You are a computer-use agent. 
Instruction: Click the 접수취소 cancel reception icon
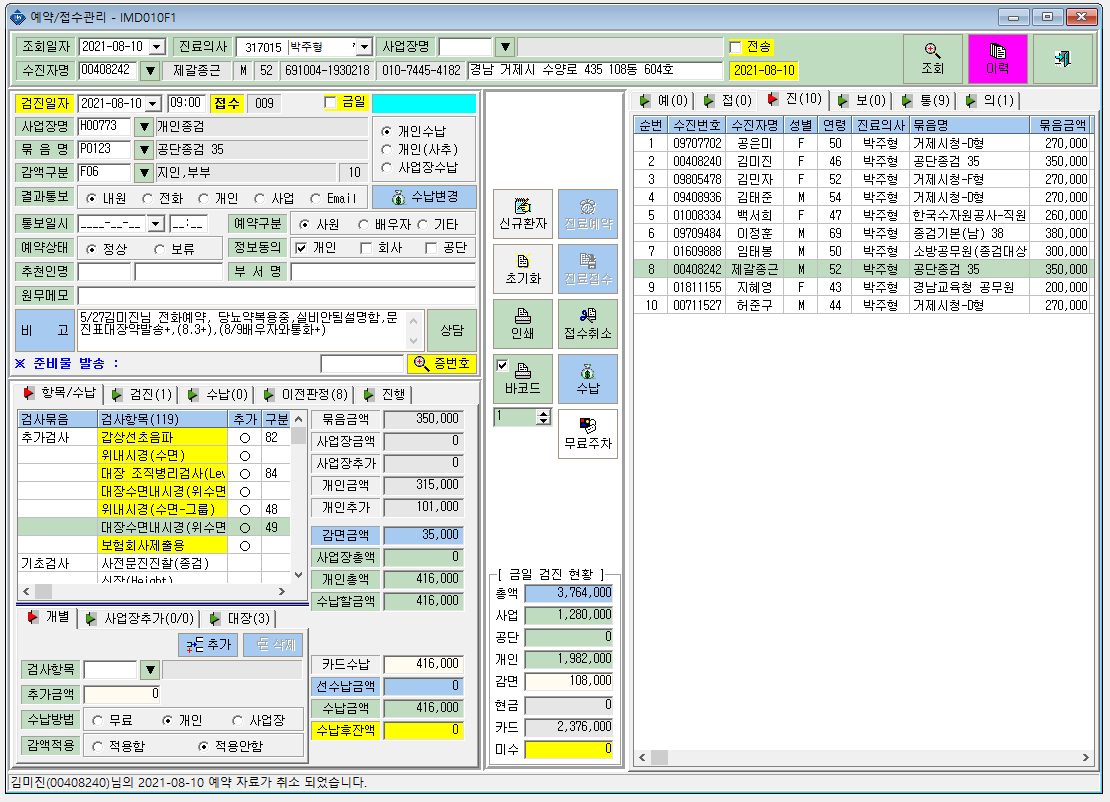click(x=588, y=323)
